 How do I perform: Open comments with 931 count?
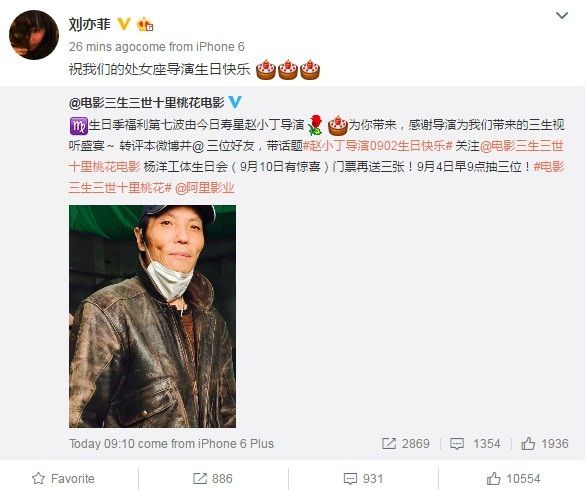[363, 478]
